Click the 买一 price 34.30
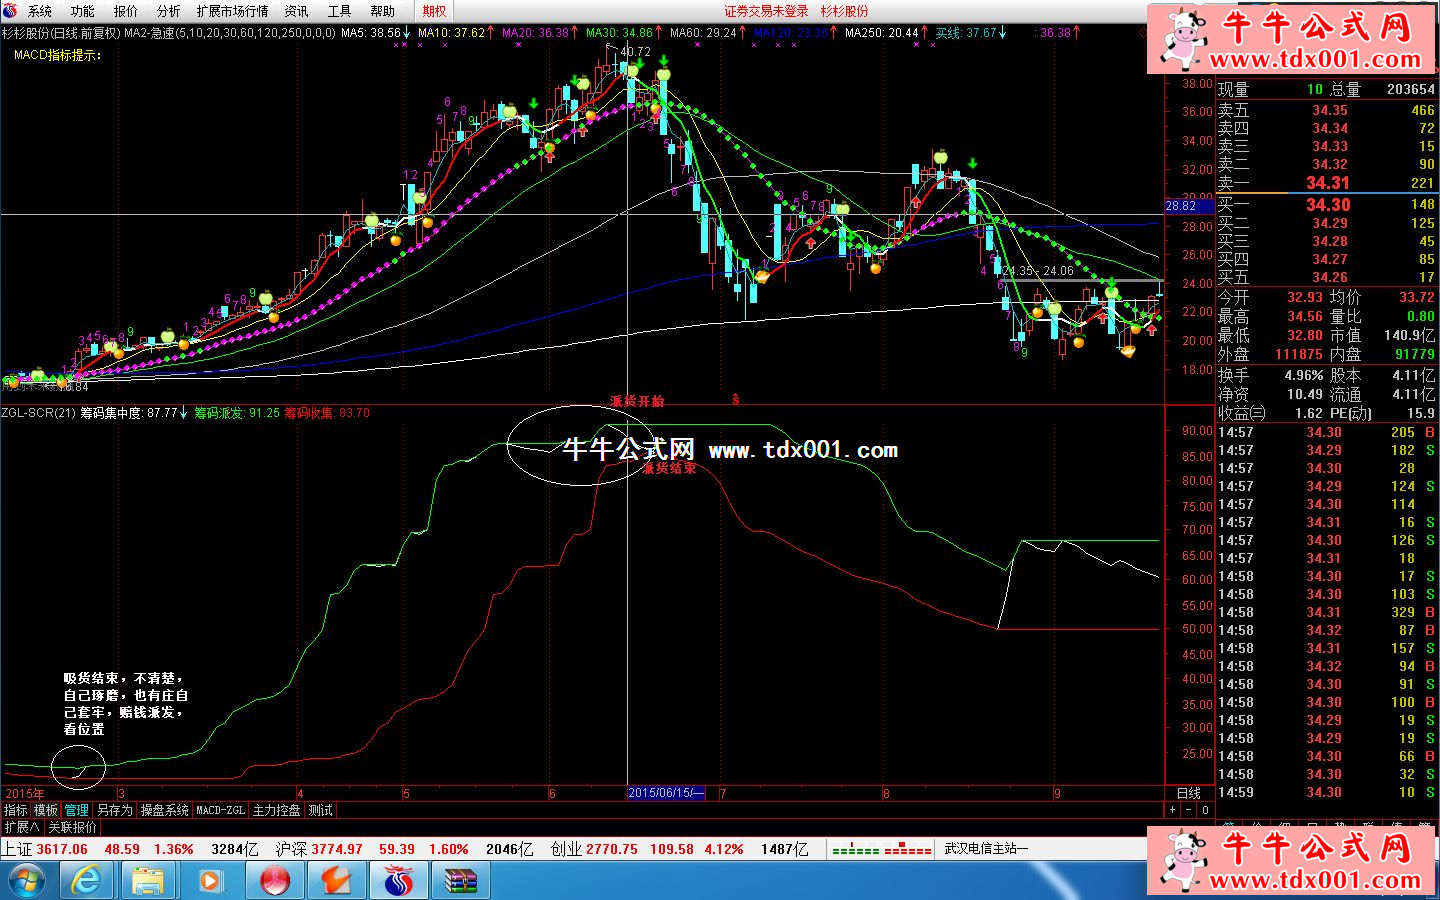 (x=1328, y=205)
